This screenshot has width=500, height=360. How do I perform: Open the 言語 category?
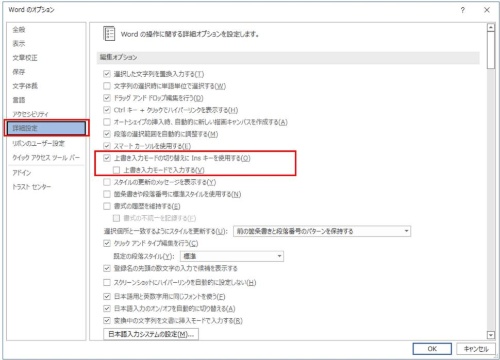pos(19,100)
